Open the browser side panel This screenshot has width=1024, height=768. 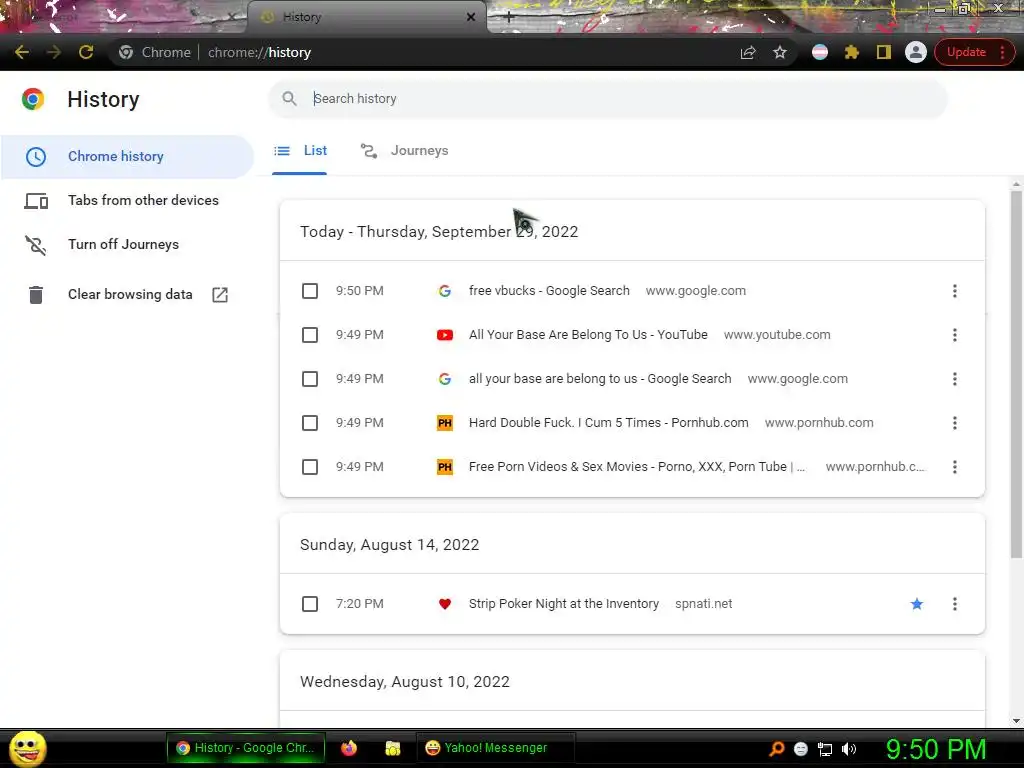click(884, 52)
